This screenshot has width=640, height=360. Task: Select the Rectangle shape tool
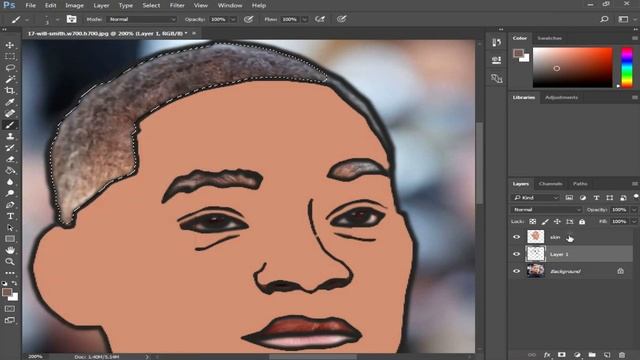[10, 239]
